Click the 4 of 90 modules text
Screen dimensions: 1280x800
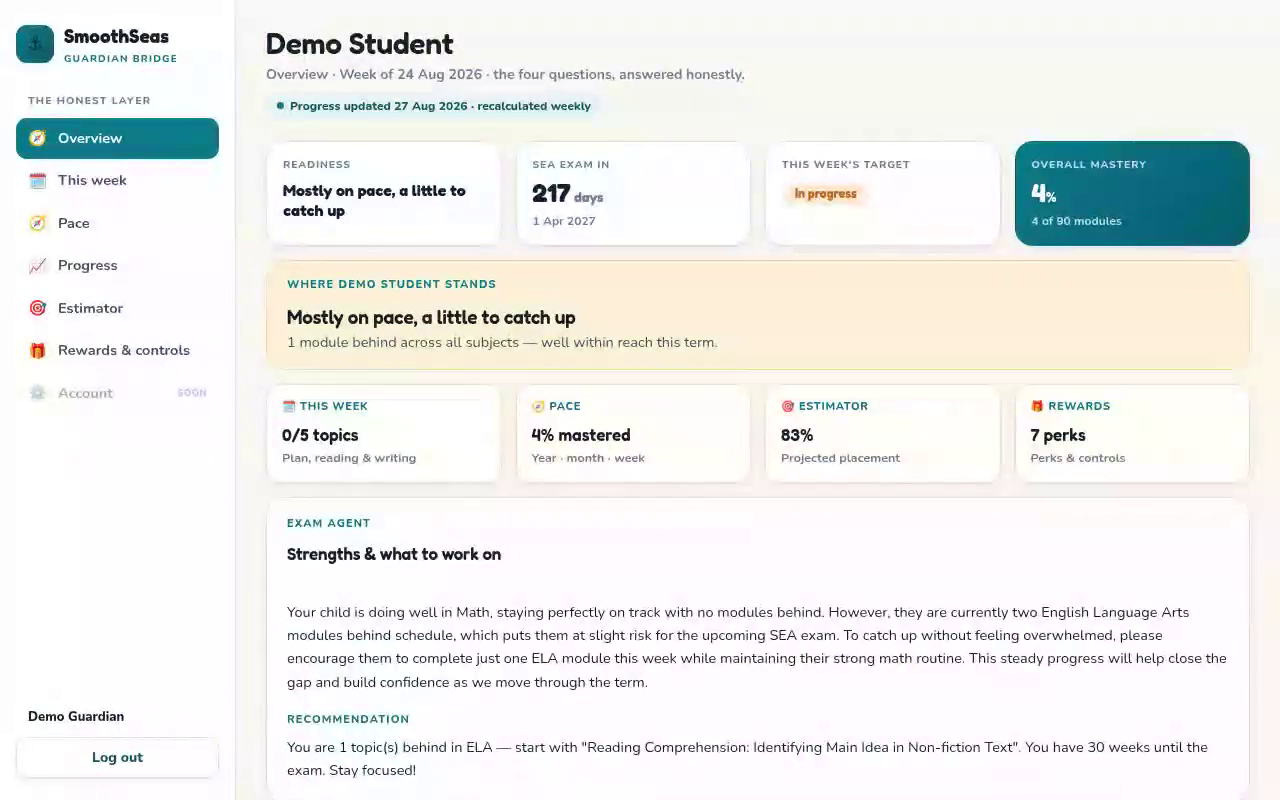(1076, 221)
